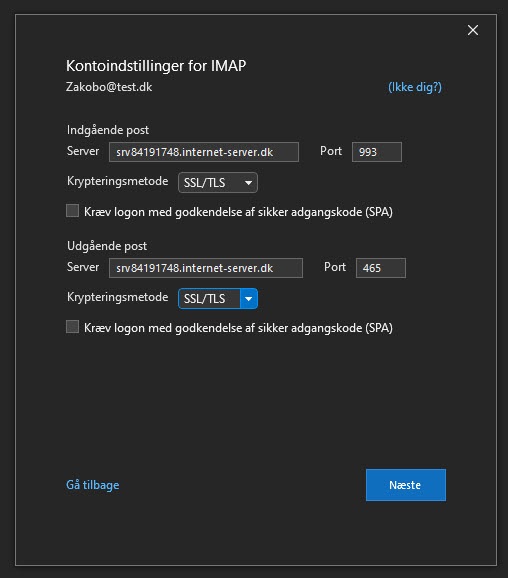Click the incoming Port field showing 993
This screenshot has height=578, width=508.
(x=376, y=152)
